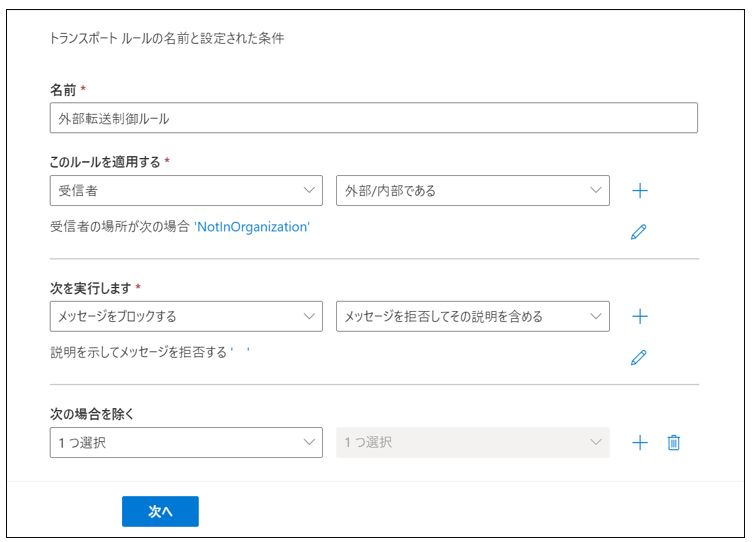Click the 名前 field label
The width and height of the screenshot is (752, 542).
pyautogui.click(x=63, y=90)
